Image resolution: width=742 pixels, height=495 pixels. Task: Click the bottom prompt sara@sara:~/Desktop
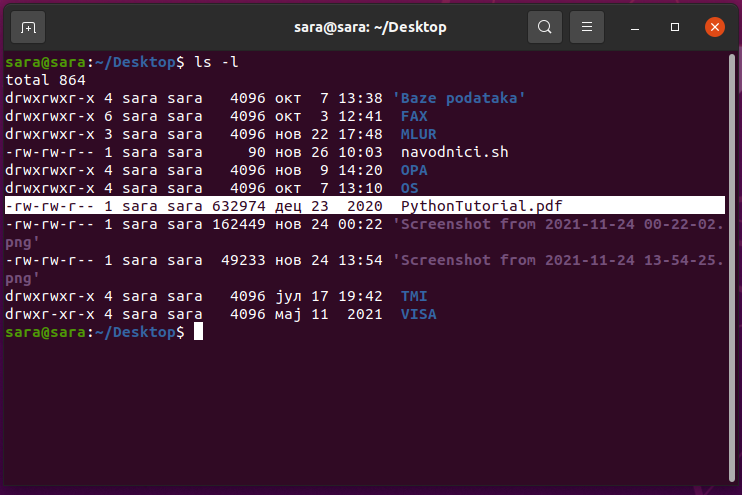tap(95, 332)
